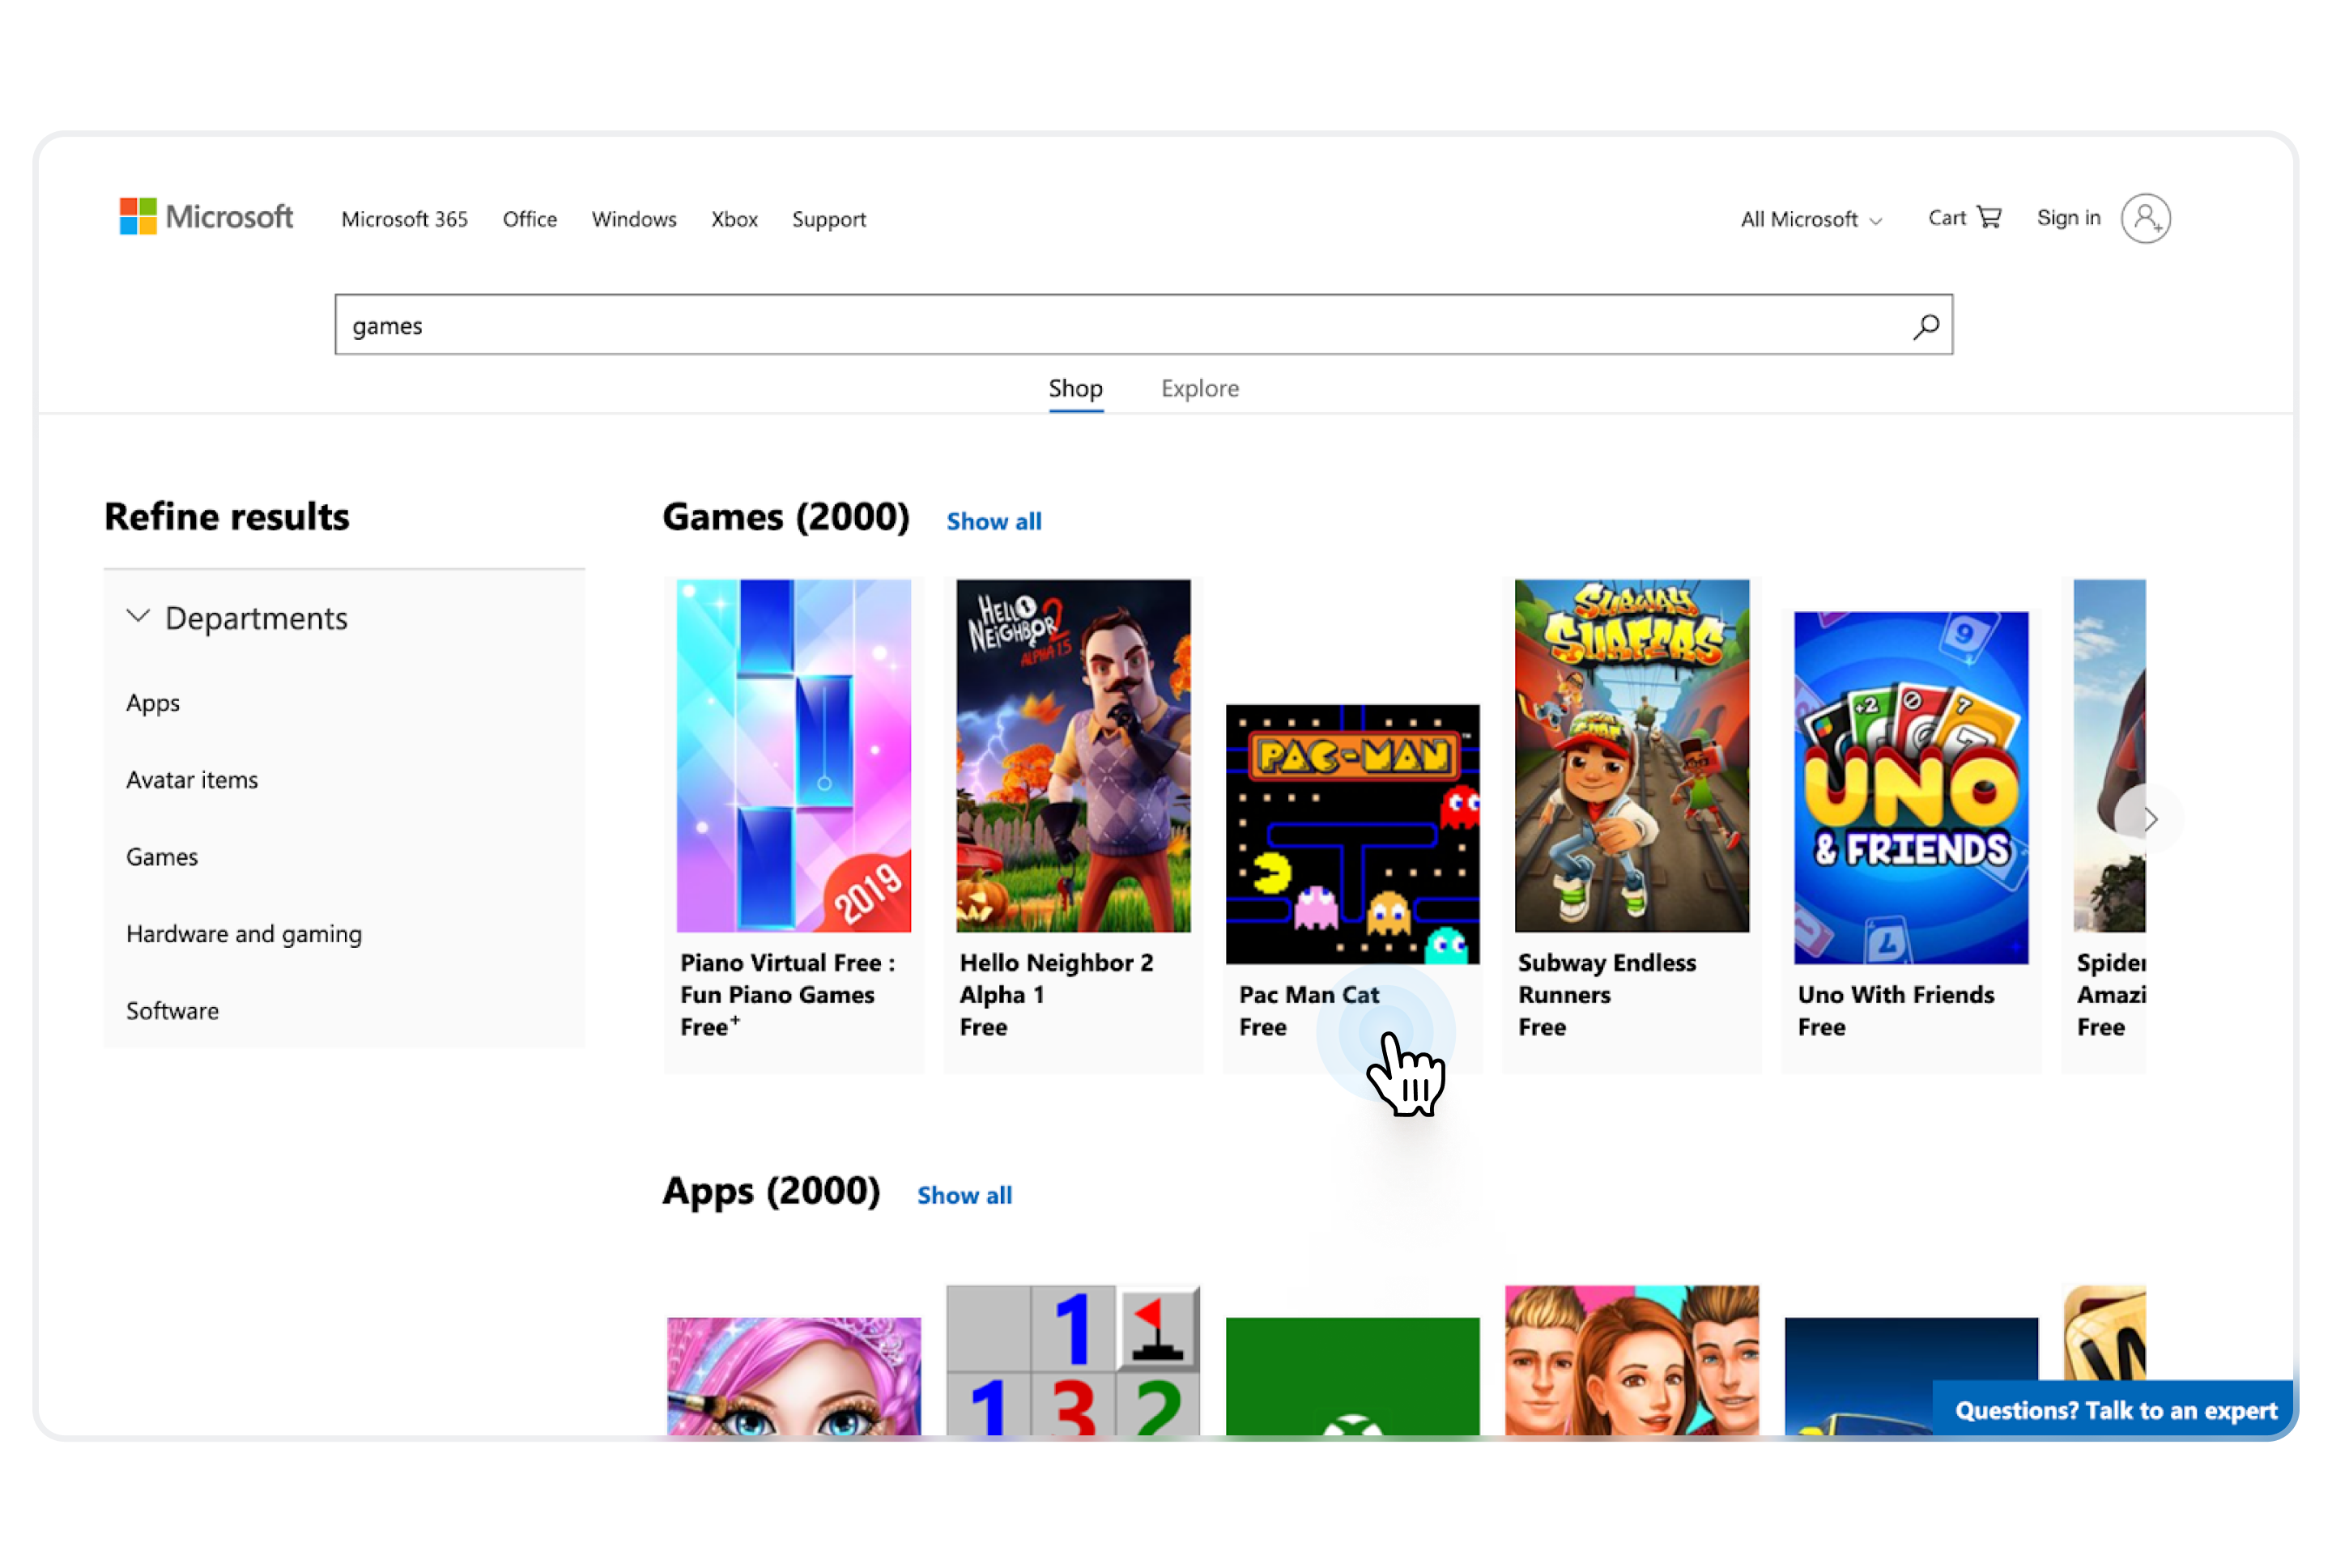Screen dimensions: 2332x1568
Task: Filter by Avatar items department
Action: coord(192,780)
